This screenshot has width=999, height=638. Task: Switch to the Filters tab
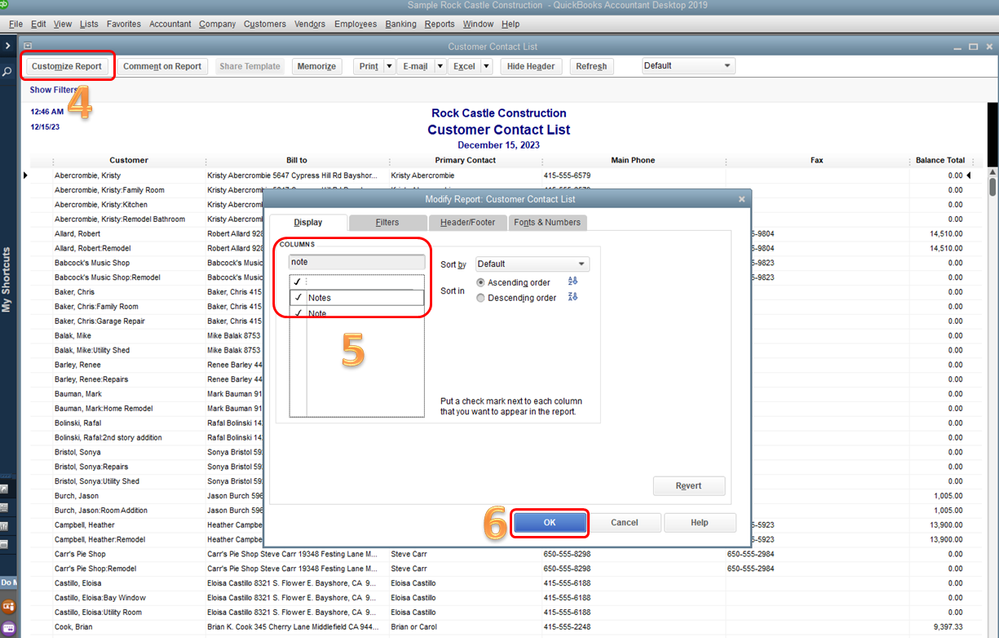[x=387, y=222]
